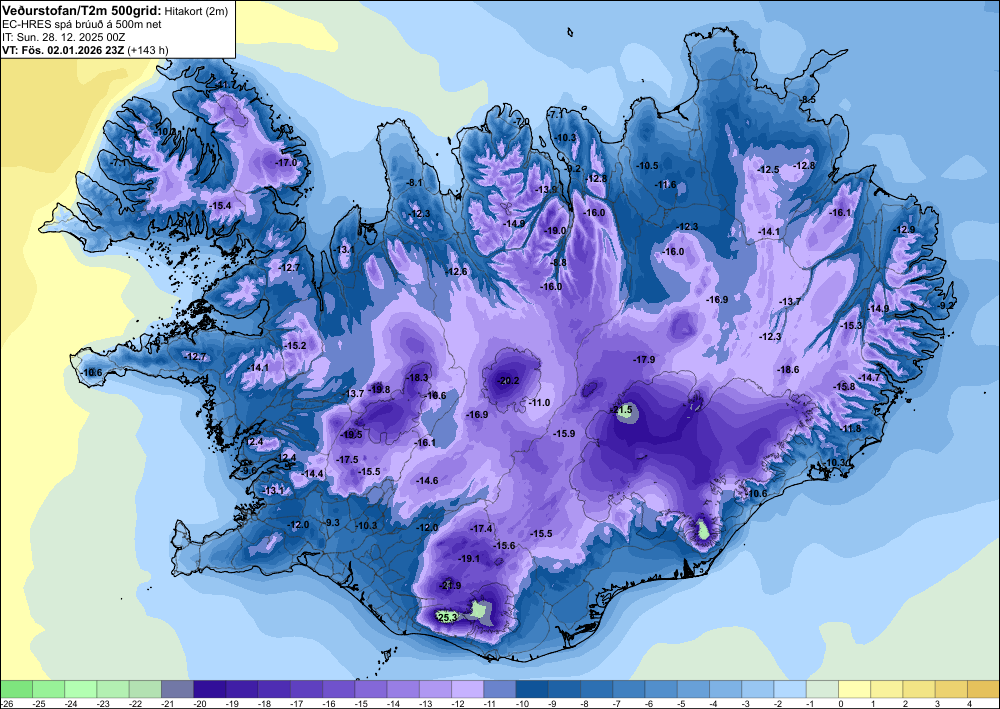Image resolution: width=1000 pixels, height=709 pixels.
Task: Click the legend swatch between -1 and 0
Action: 823,689
